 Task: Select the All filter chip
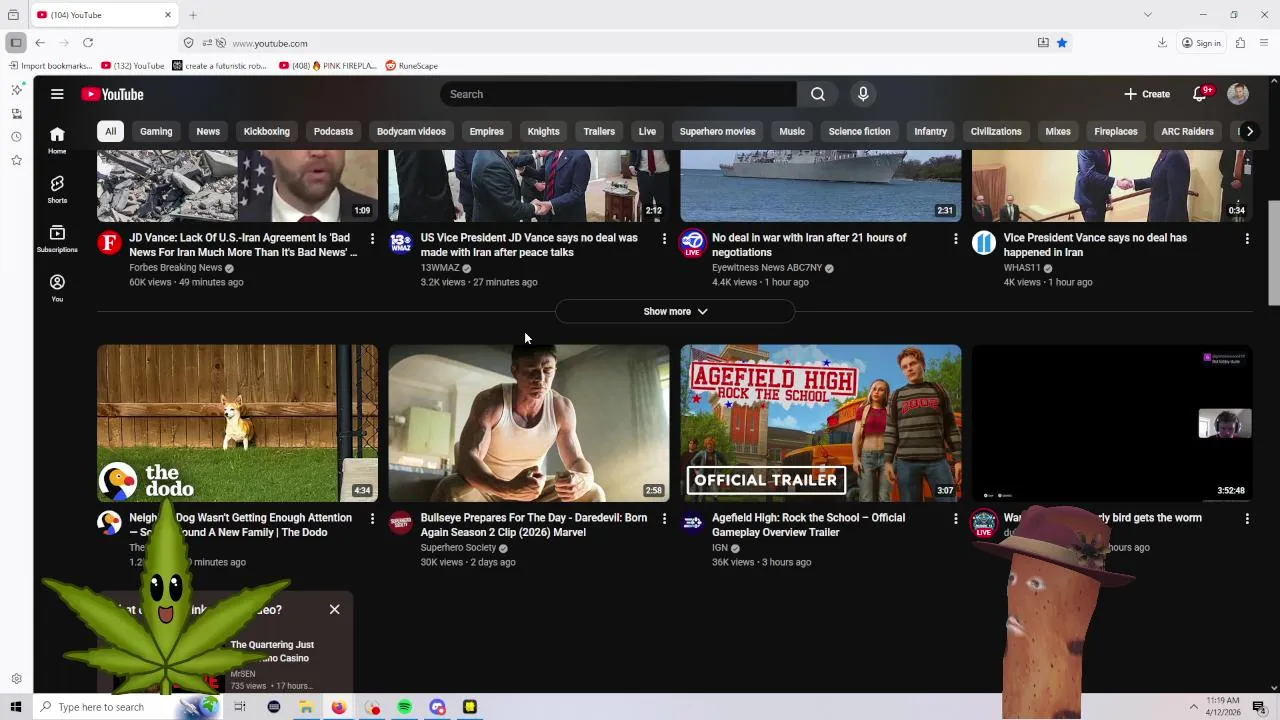pos(111,131)
